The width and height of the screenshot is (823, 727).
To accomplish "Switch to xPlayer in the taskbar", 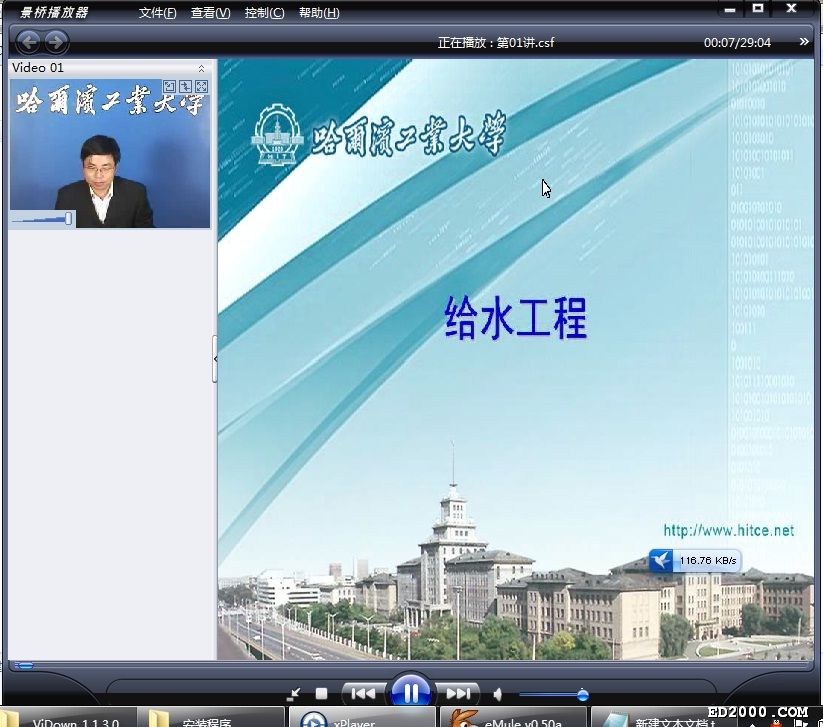I will pos(362,718).
